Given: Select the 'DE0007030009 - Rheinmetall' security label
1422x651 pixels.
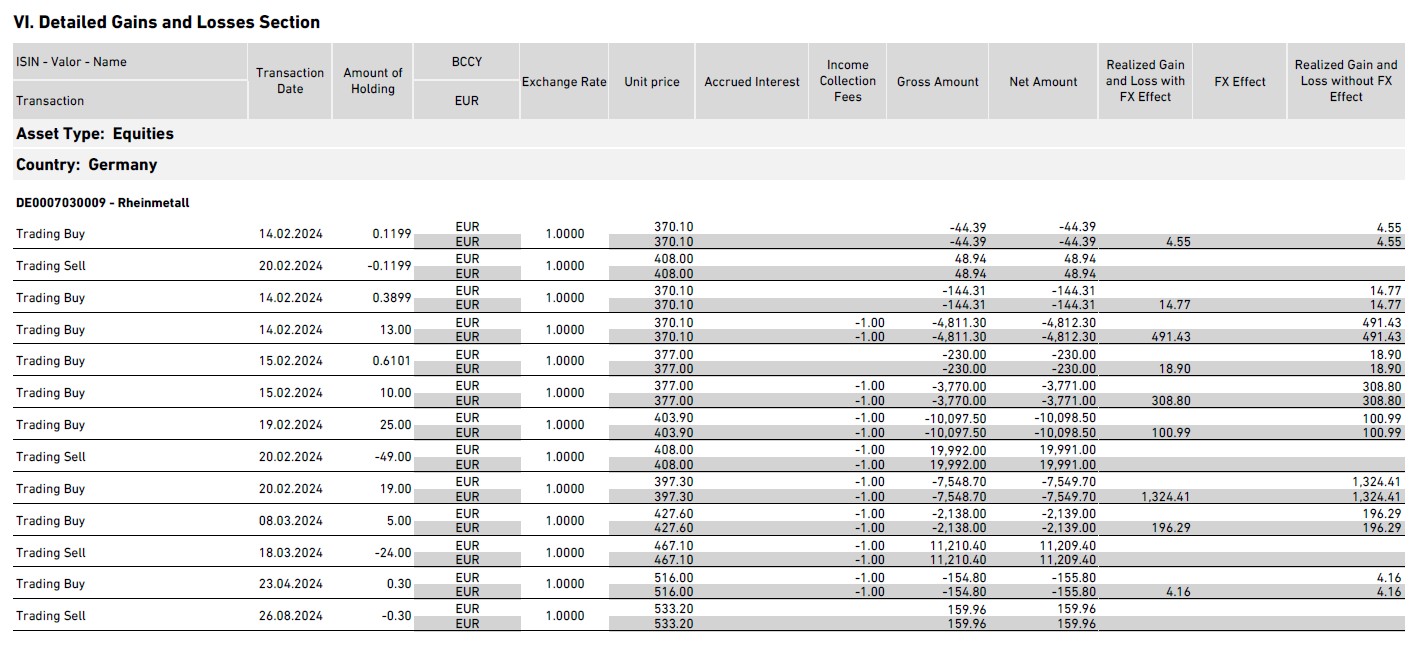Looking at the screenshot, I should pos(103,203).
